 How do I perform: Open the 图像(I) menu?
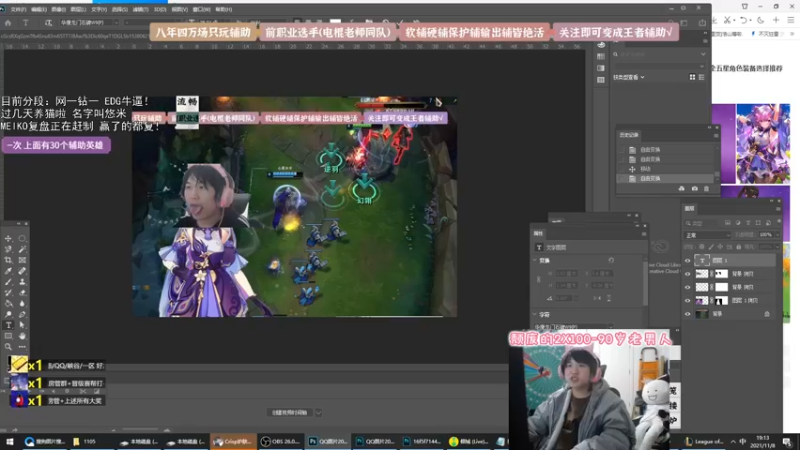click(59, 9)
